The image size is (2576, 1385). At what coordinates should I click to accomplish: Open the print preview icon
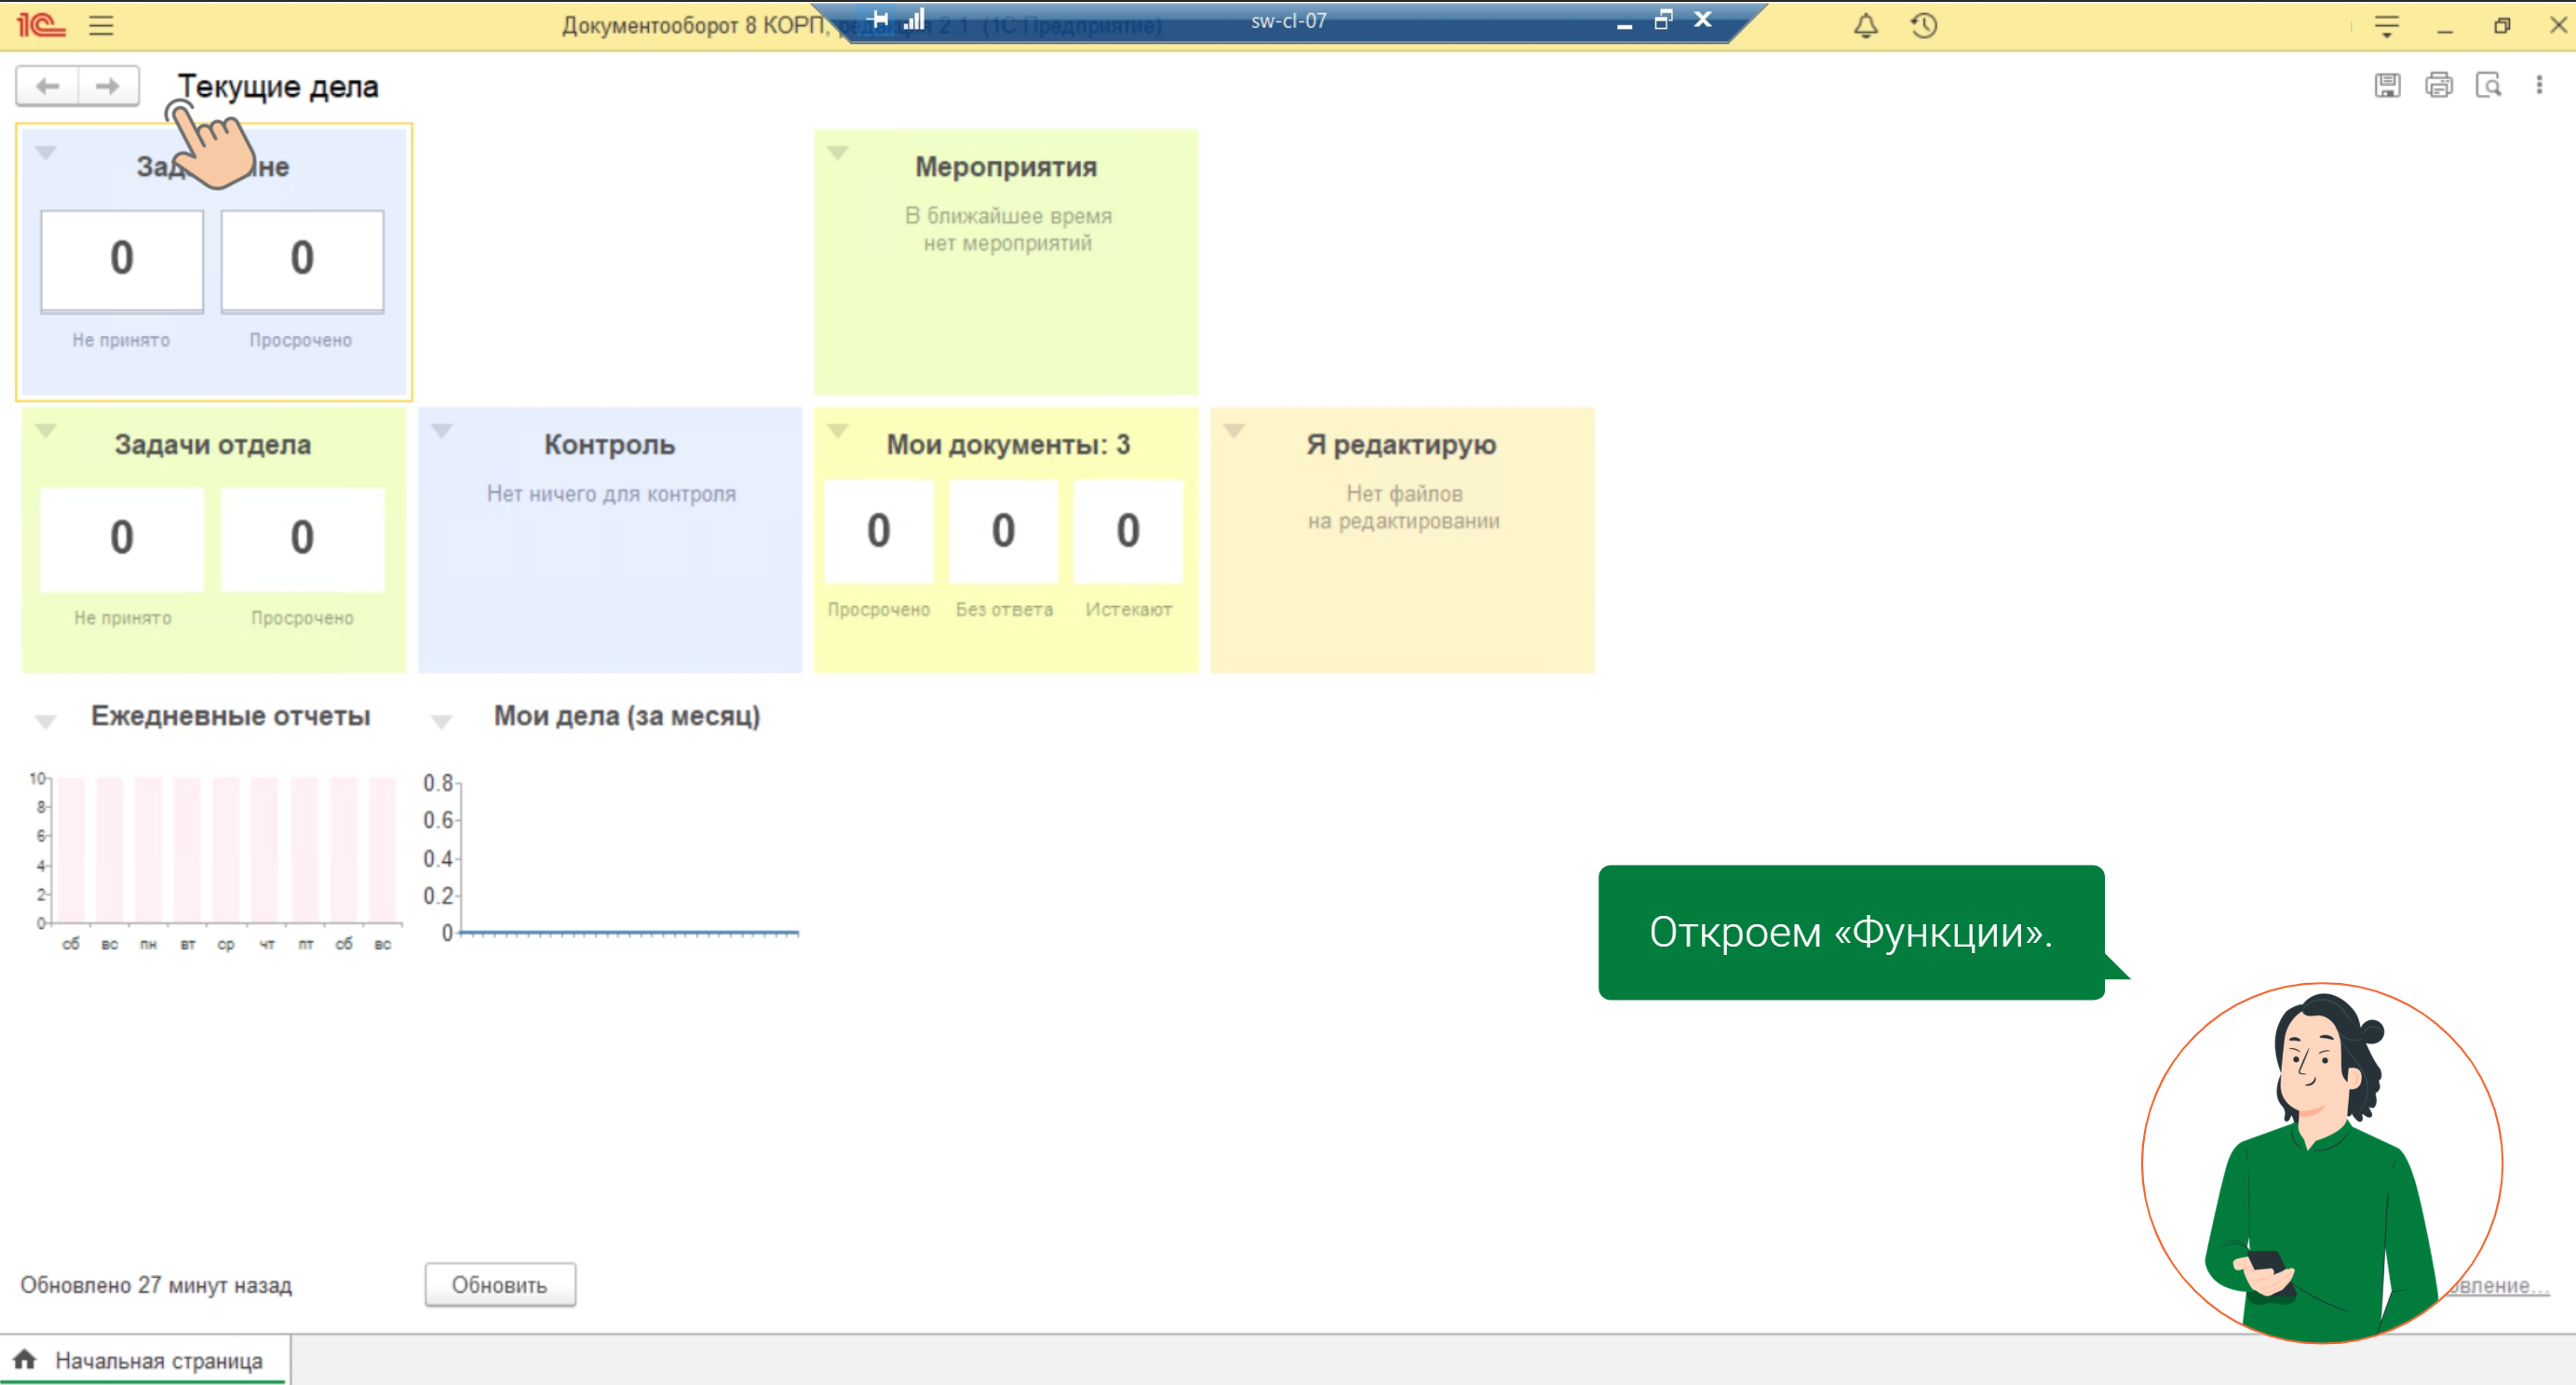2488,86
